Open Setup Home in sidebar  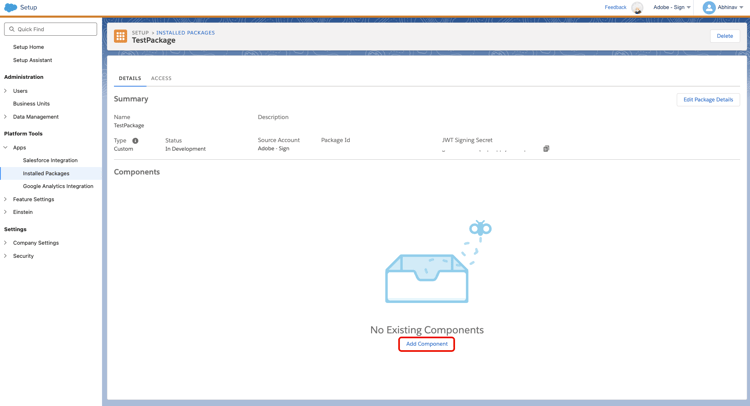(x=28, y=47)
